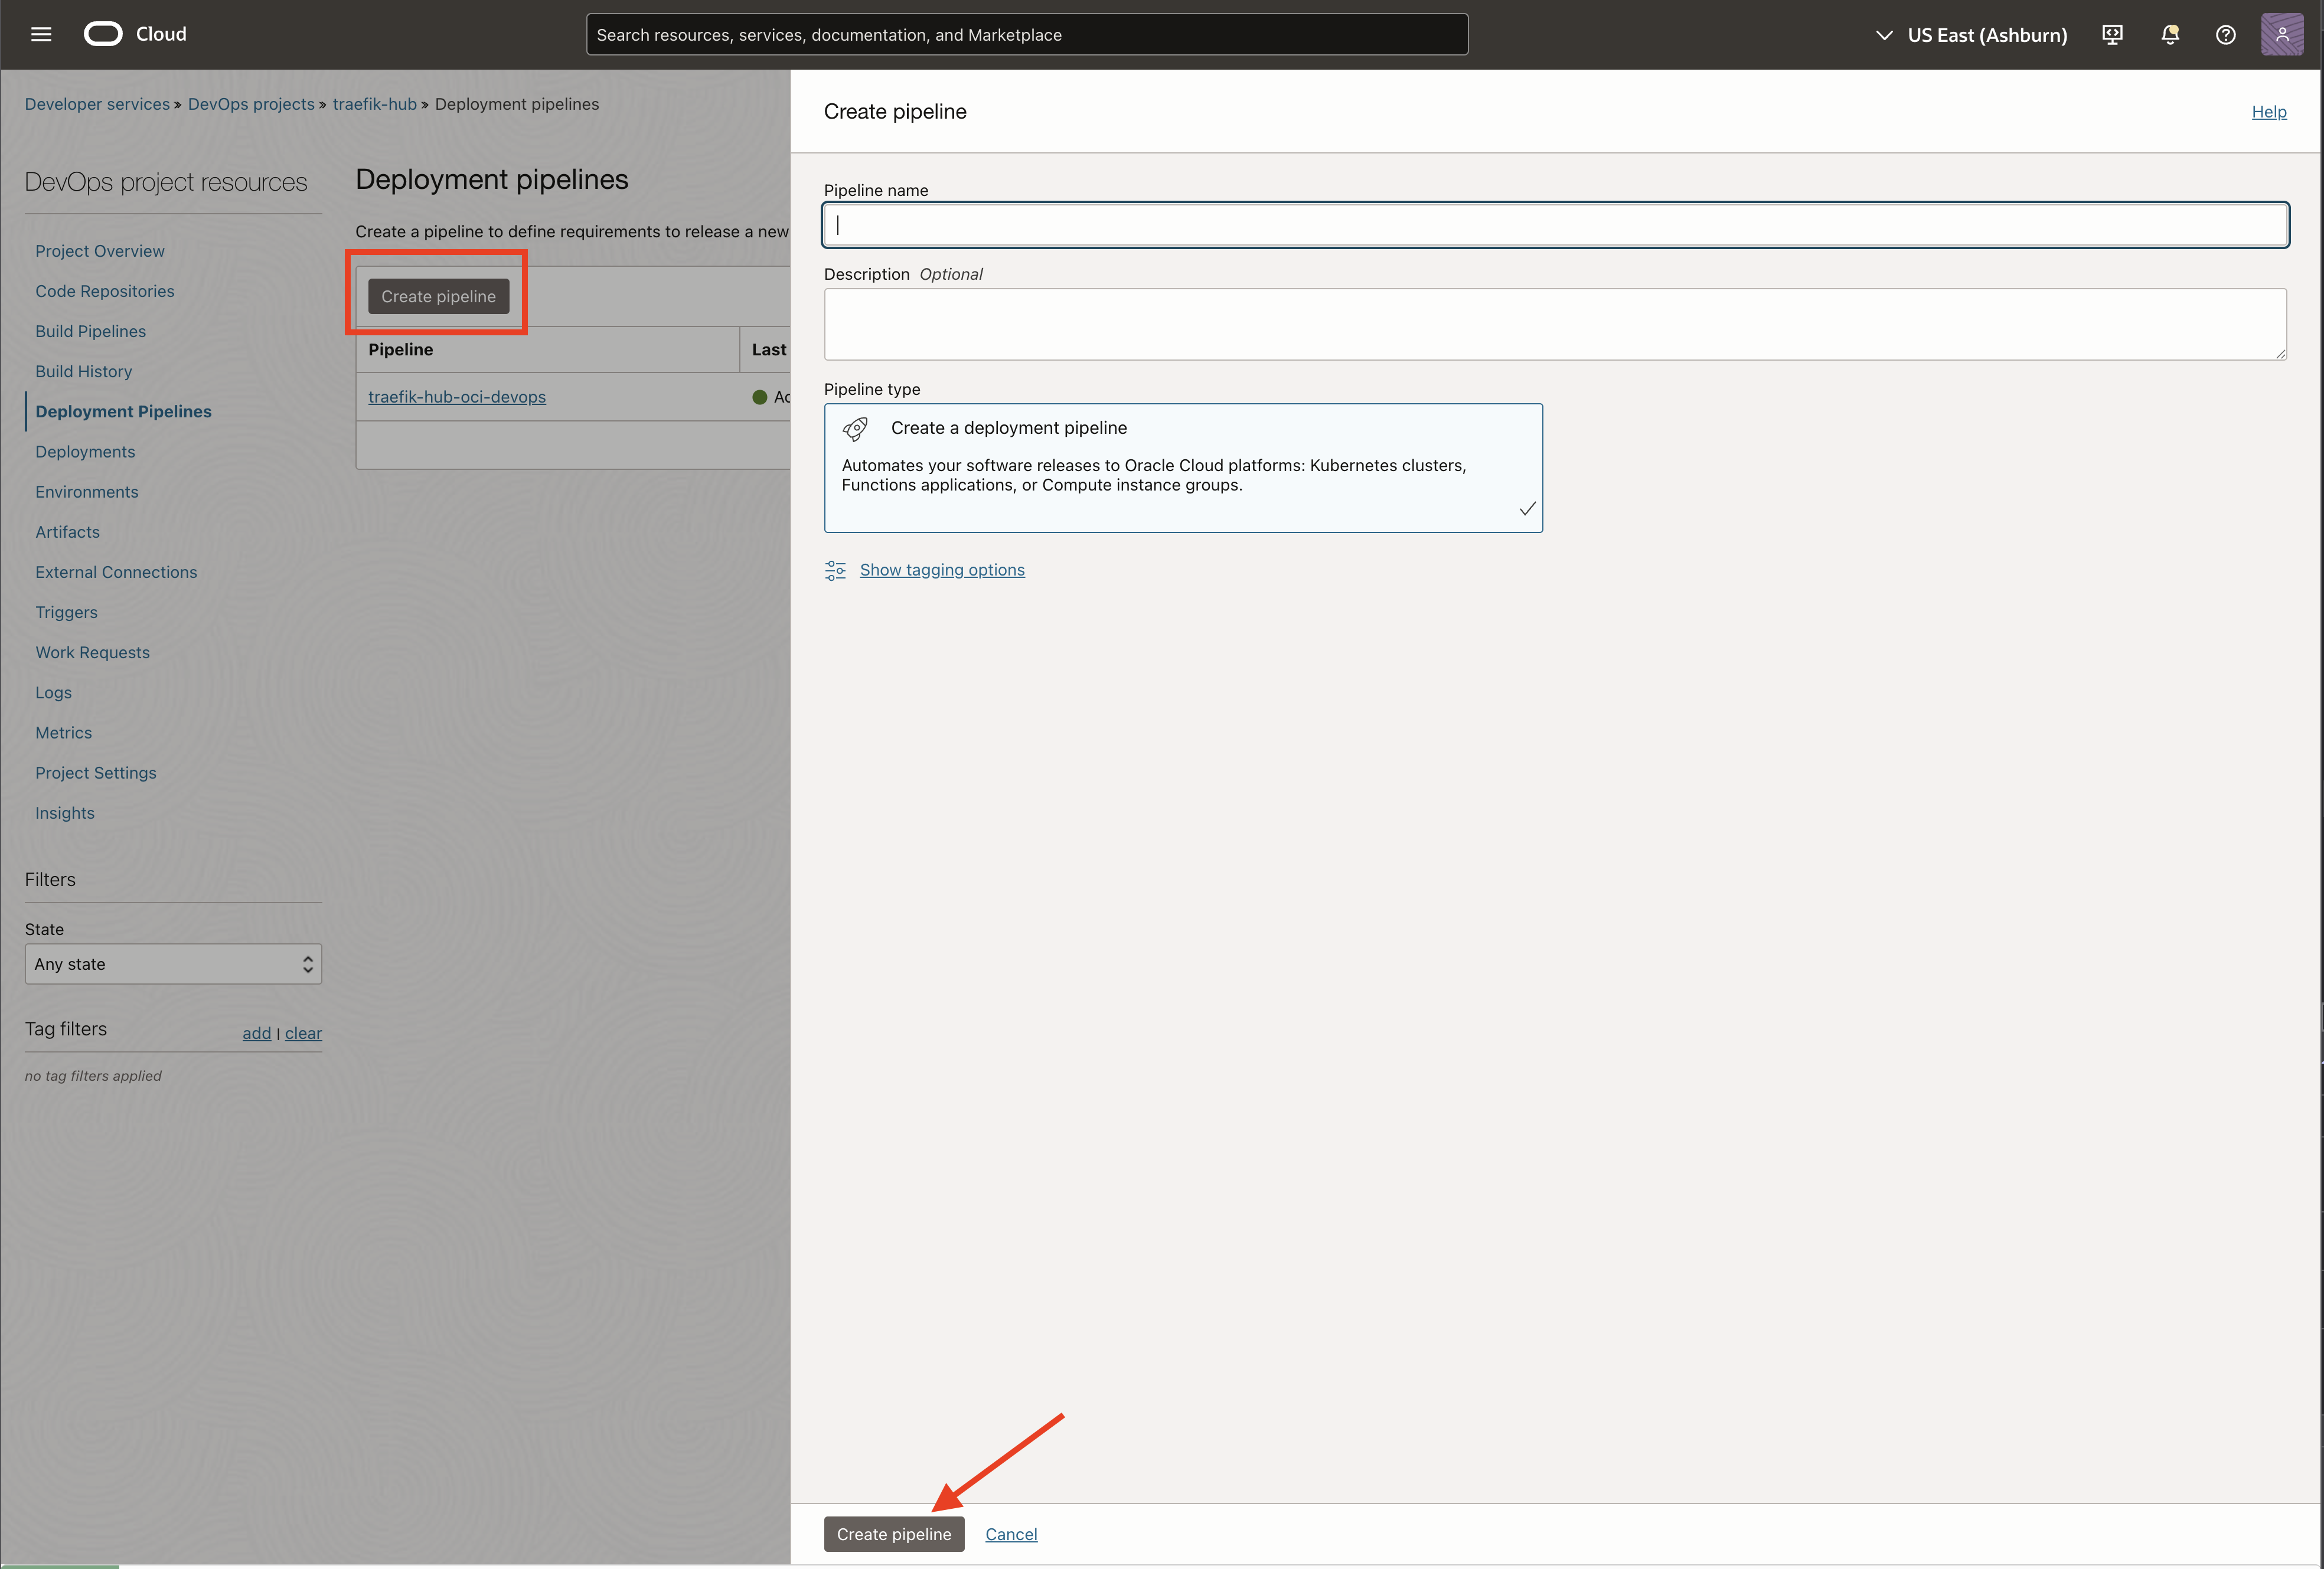The image size is (2324, 1569).
Task: Open Cloud Shell developer tools icon
Action: pos(2112,35)
